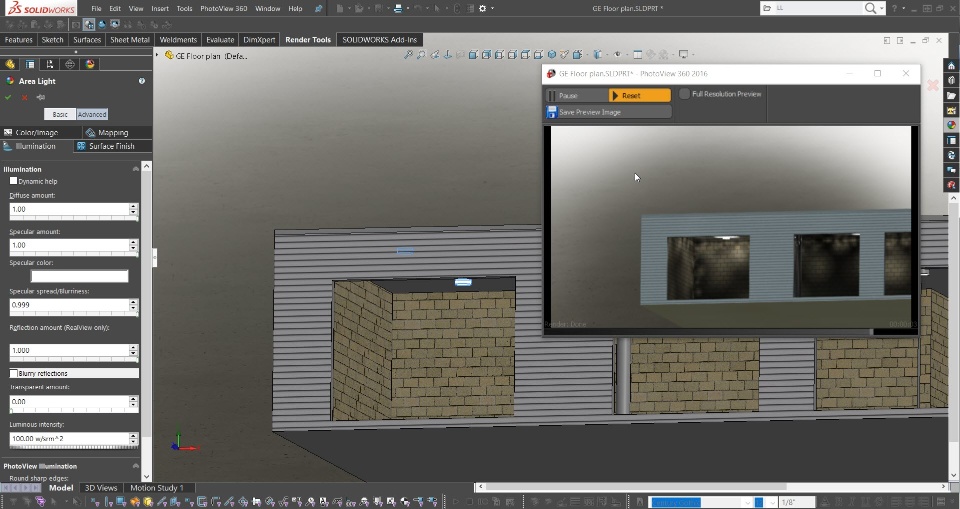Screen dimensions: 960x509
Task: Click the Hide/Show Items eye icon
Action: tap(618, 55)
